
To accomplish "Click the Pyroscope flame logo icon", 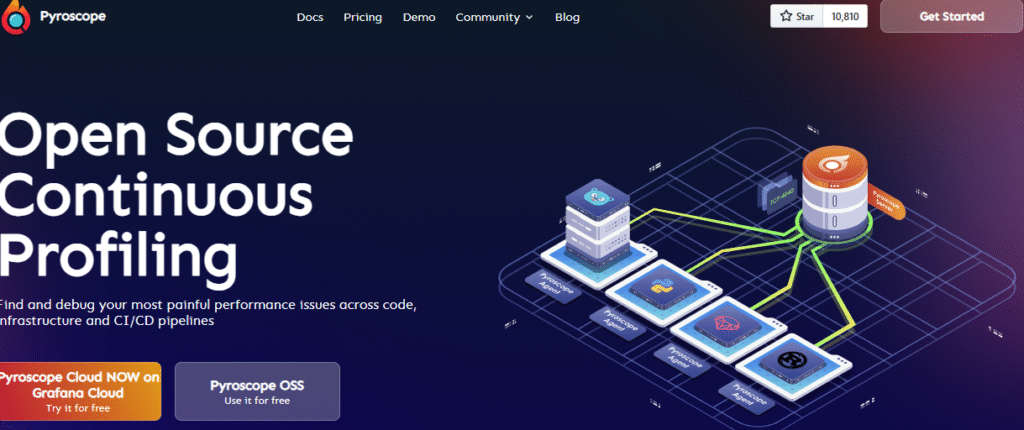I will (15, 17).
